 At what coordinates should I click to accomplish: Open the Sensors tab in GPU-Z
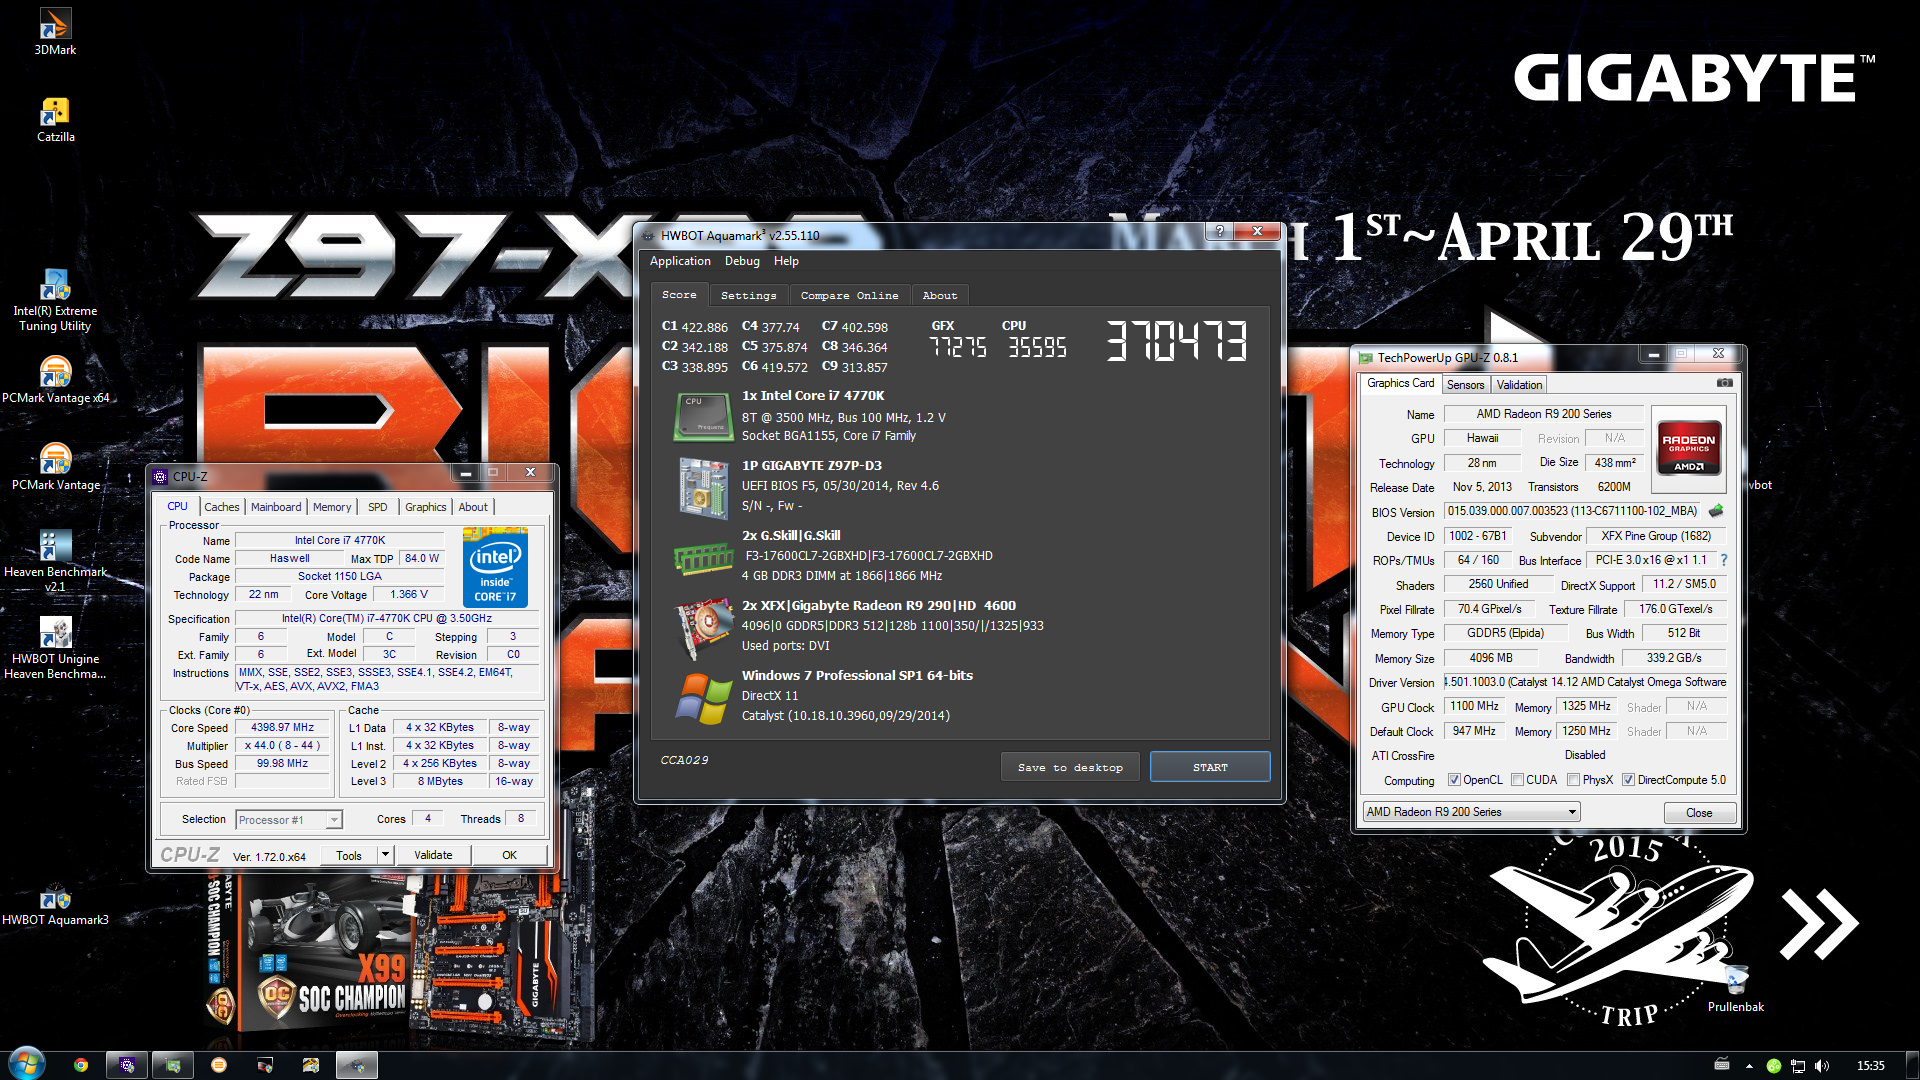tap(1466, 385)
